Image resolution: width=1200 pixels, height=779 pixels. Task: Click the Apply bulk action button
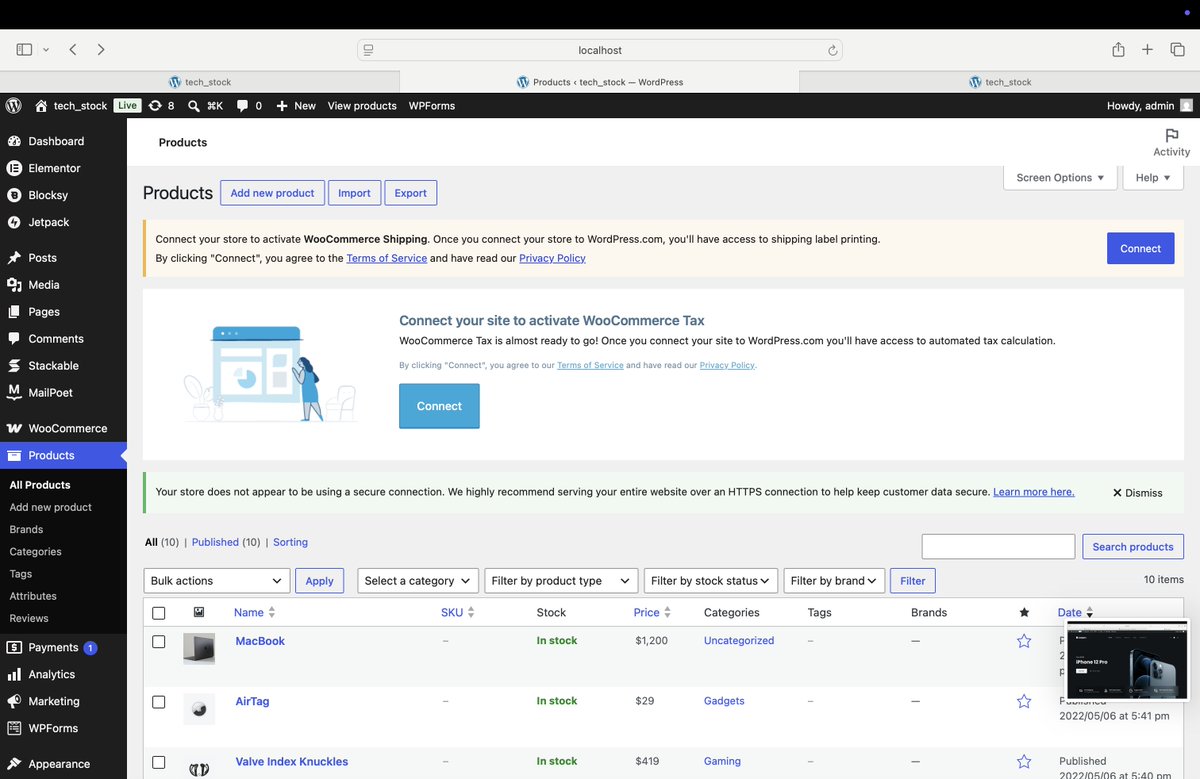pyautogui.click(x=319, y=581)
